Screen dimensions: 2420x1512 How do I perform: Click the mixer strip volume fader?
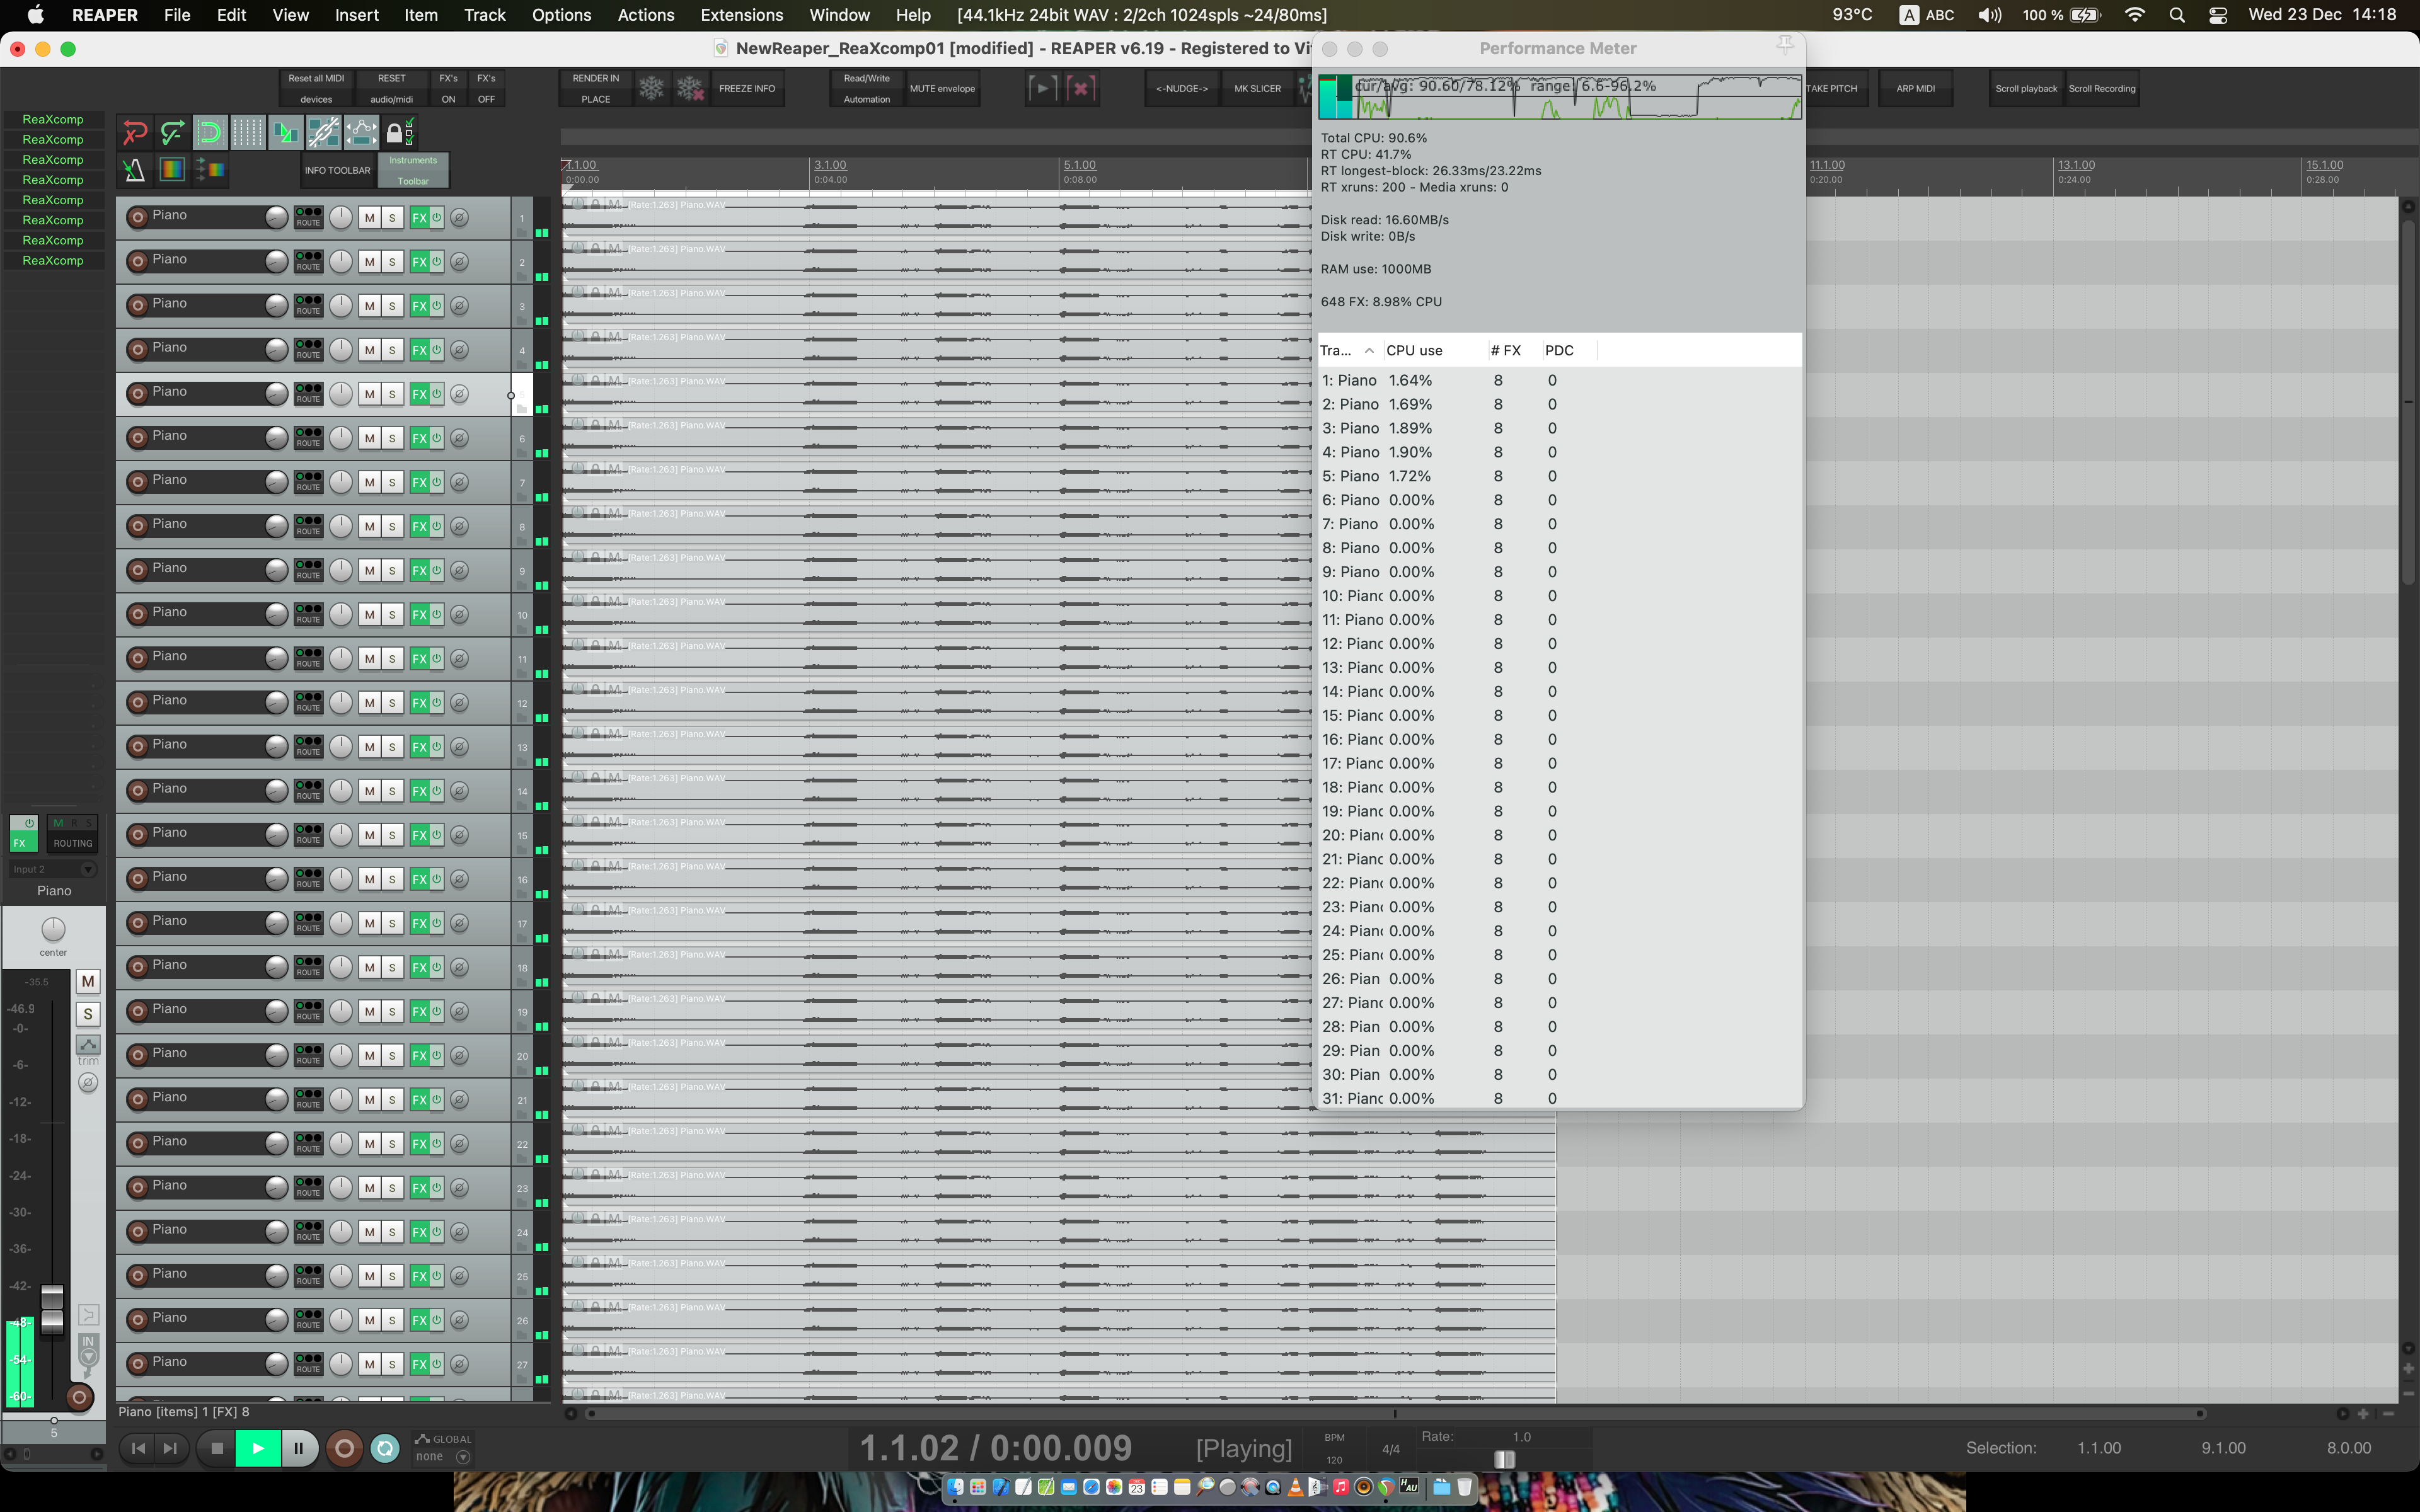click(x=52, y=1309)
